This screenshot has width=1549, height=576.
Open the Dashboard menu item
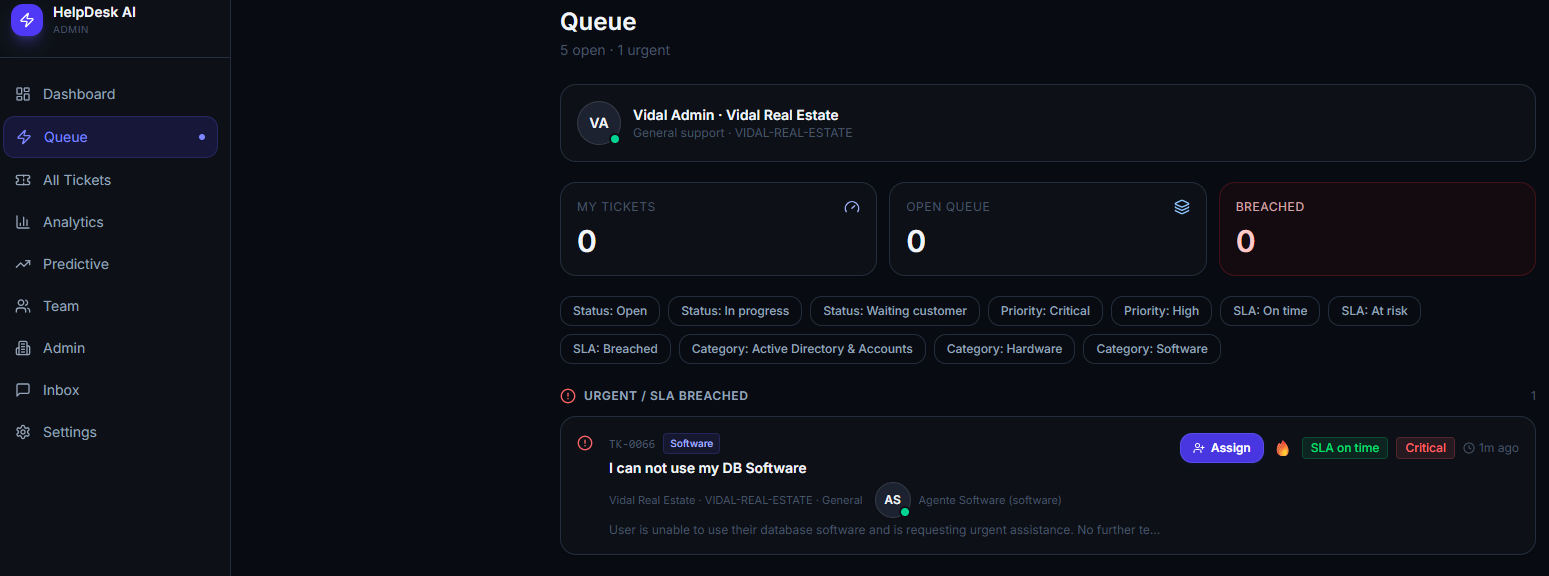coord(110,94)
